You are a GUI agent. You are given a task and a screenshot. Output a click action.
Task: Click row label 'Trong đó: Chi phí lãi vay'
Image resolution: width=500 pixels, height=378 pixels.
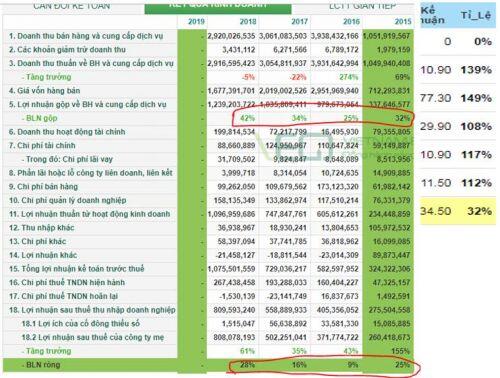coord(67,159)
